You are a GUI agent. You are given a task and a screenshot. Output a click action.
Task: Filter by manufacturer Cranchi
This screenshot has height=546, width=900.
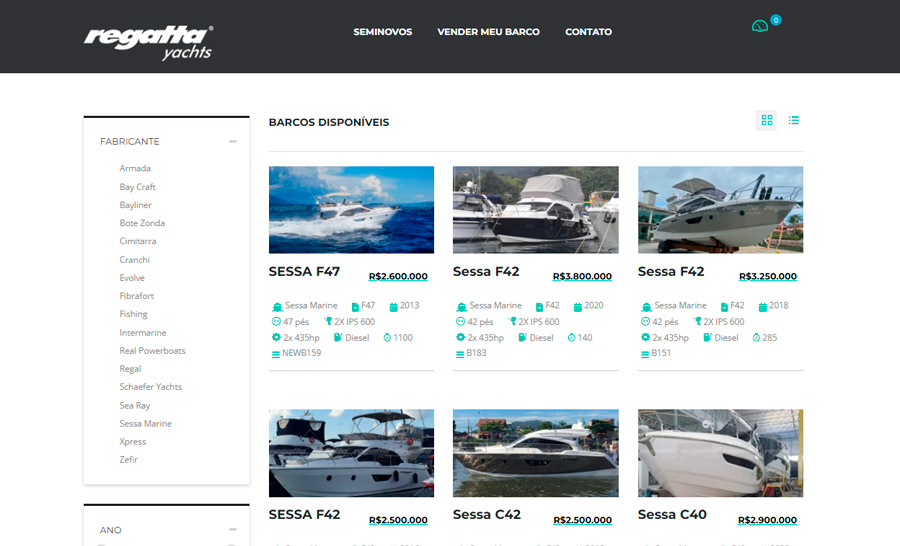[134, 260]
